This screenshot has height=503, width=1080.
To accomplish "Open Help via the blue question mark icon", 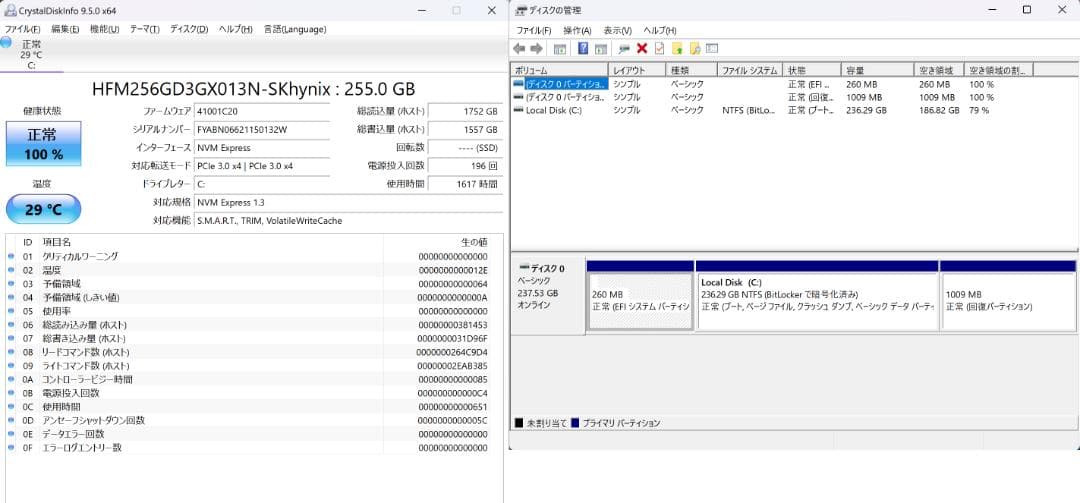I will pos(583,48).
